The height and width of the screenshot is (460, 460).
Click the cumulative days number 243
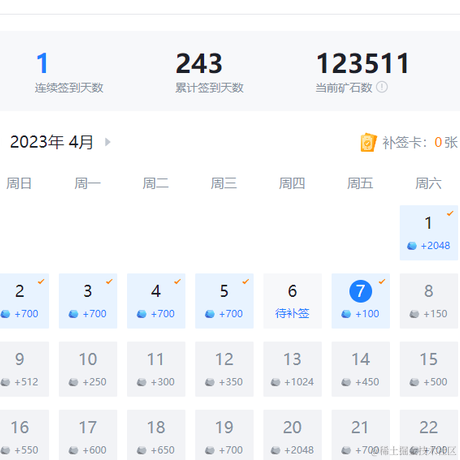199,63
